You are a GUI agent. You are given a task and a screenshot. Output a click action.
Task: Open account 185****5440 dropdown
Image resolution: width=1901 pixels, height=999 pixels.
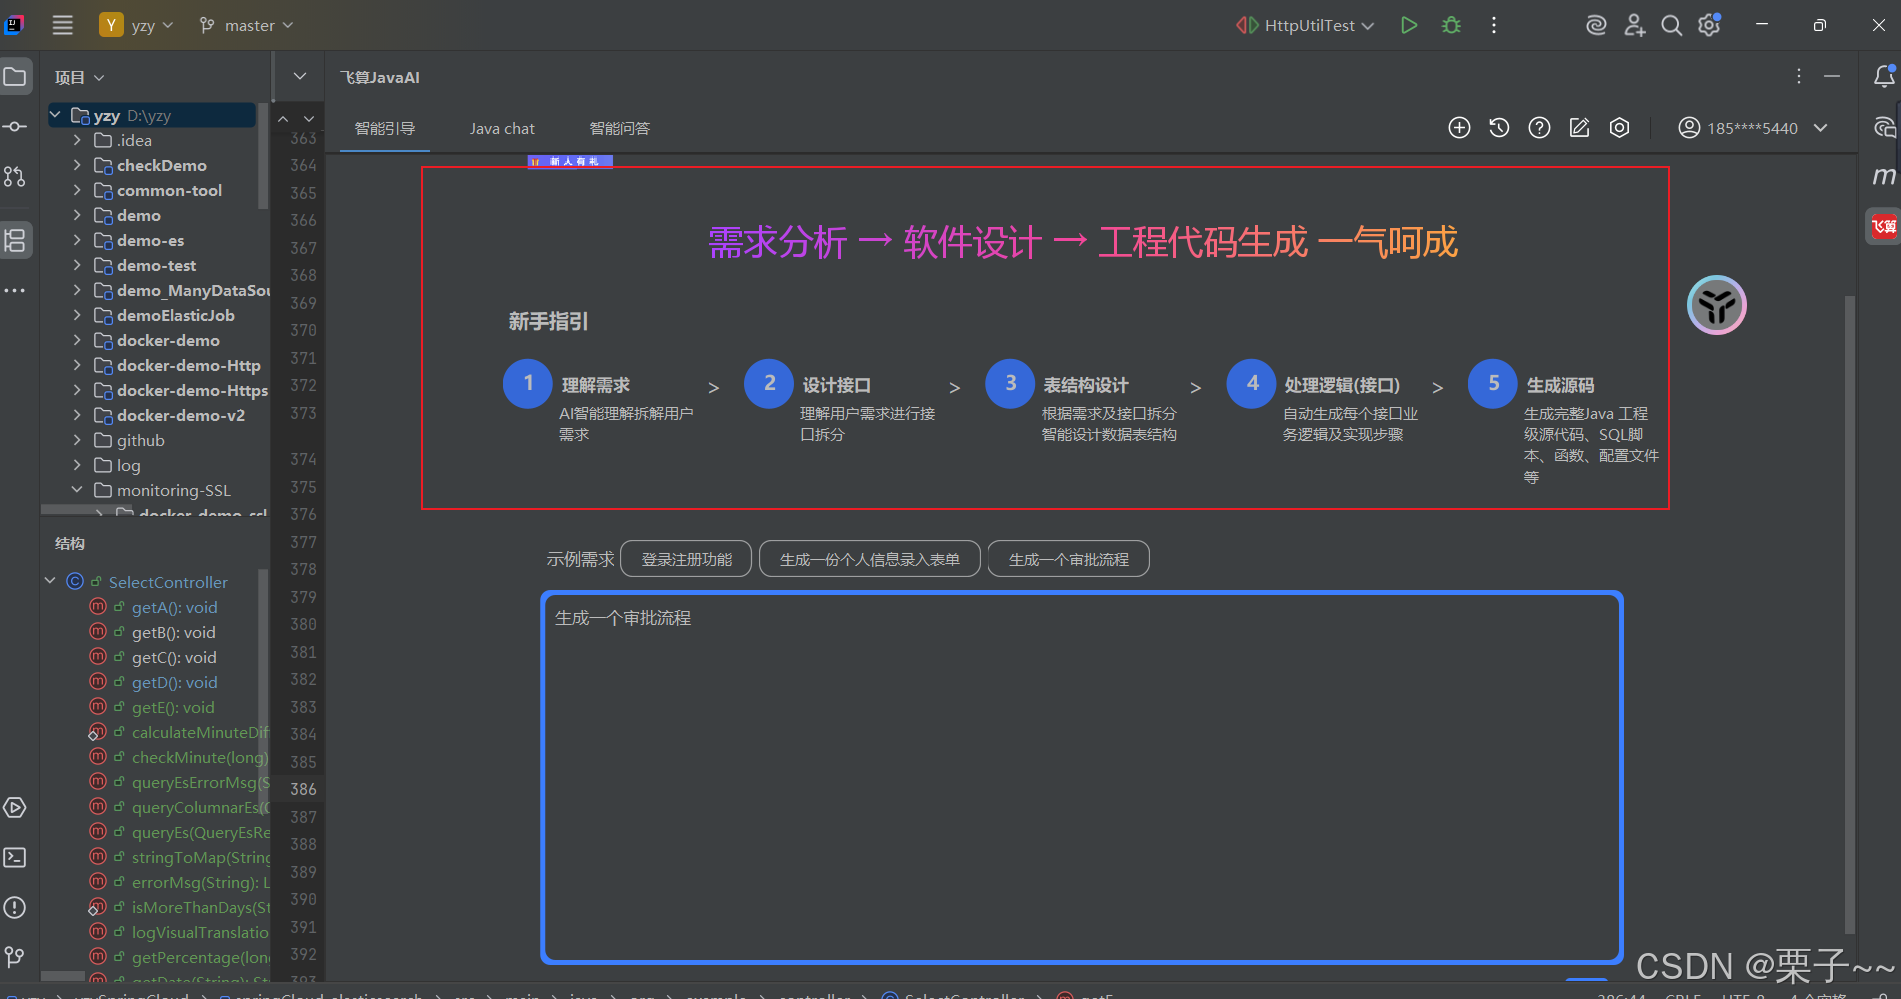pos(1753,128)
